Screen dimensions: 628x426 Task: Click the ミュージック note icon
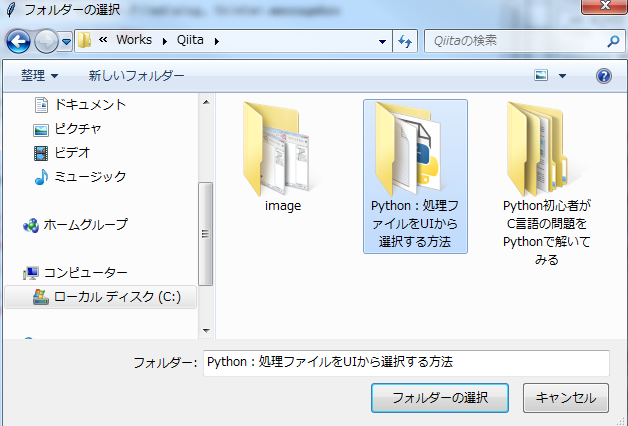(41, 177)
